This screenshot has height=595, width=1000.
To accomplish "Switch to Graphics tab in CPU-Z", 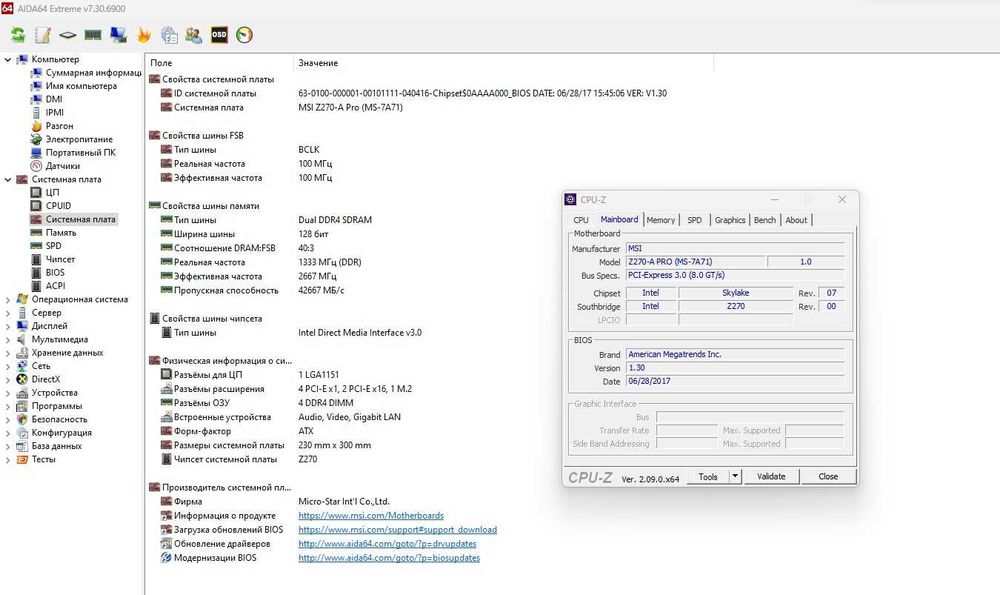I will click(x=730, y=220).
